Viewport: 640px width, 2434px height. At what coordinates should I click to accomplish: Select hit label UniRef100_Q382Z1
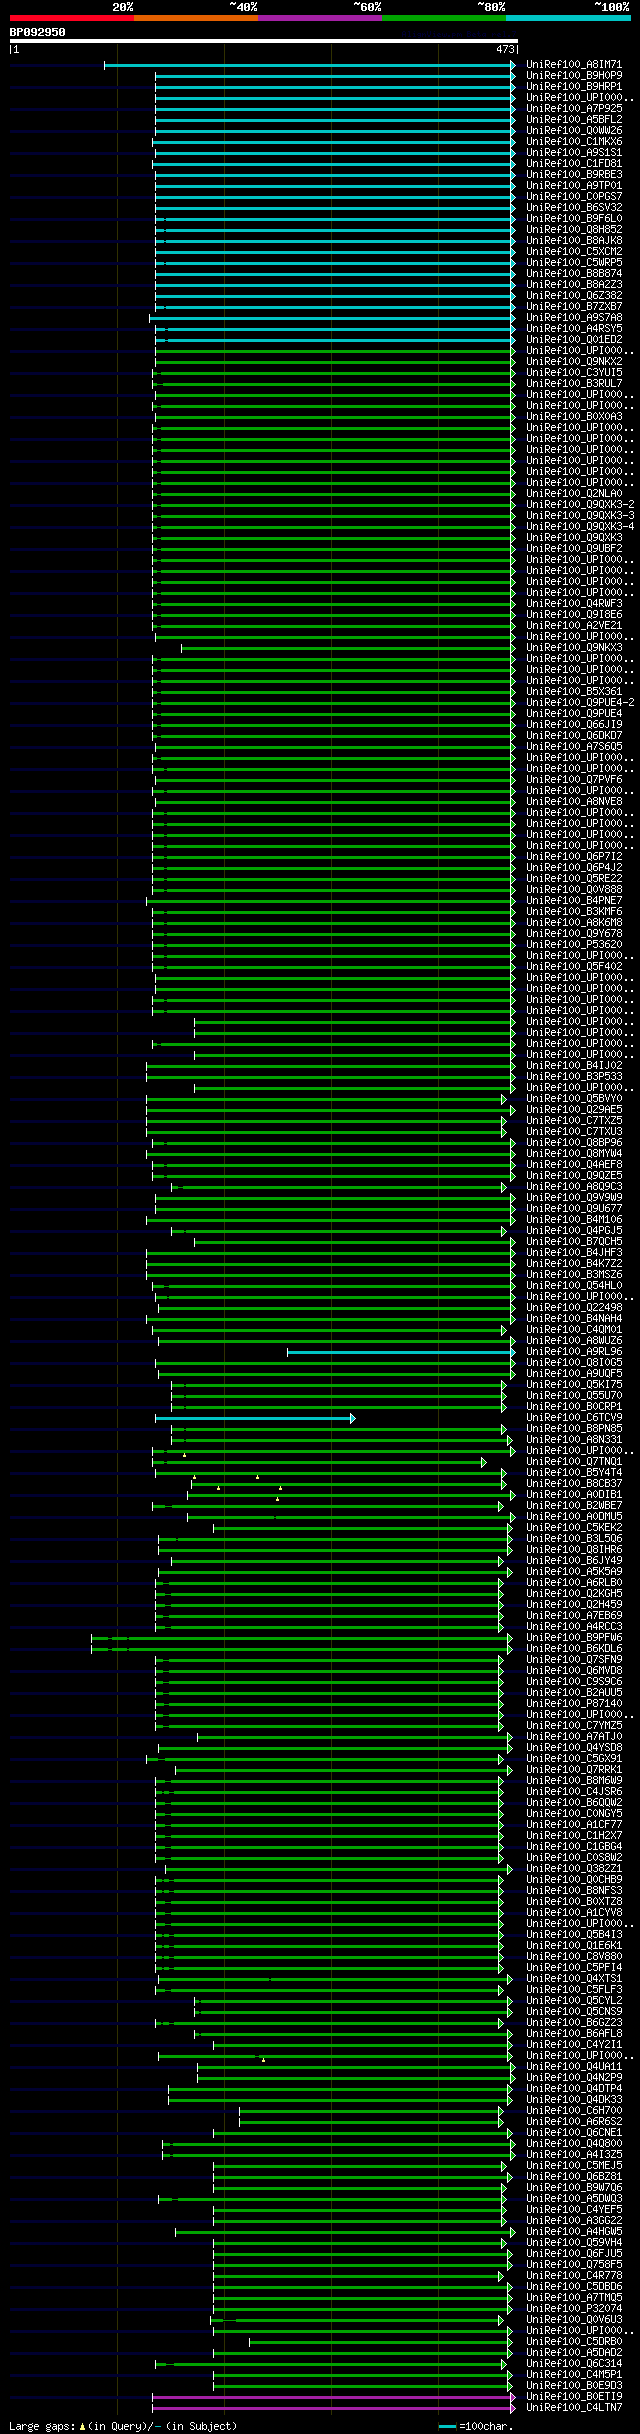click(574, 1868)
